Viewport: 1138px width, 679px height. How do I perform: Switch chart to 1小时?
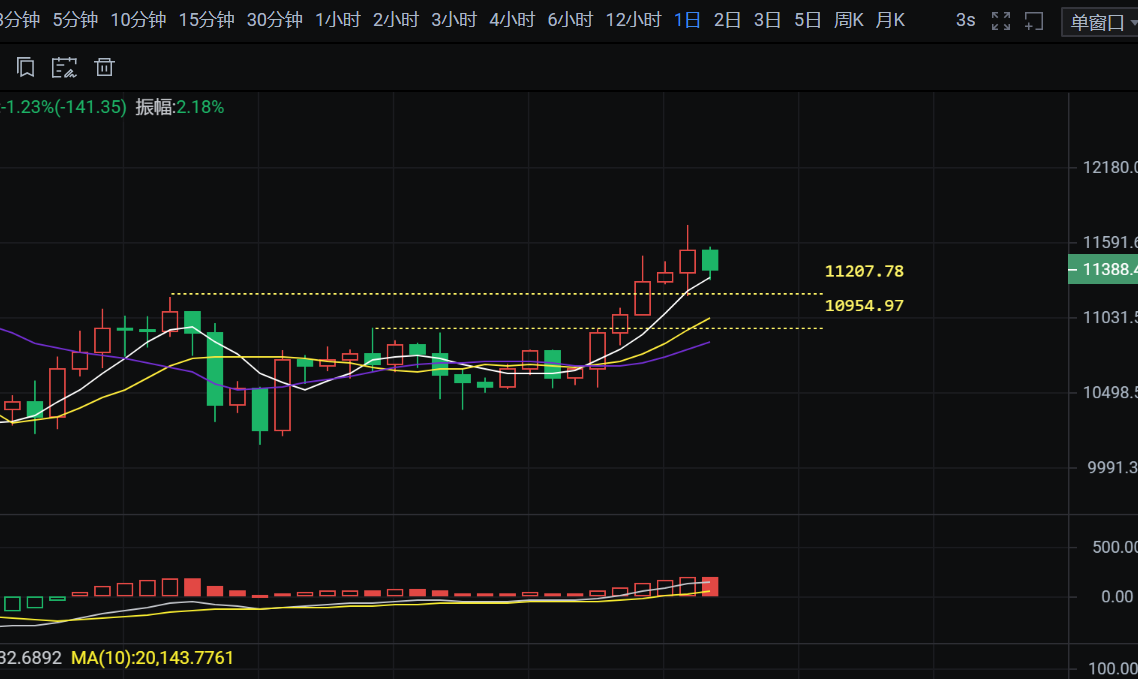tap(337, 20)
